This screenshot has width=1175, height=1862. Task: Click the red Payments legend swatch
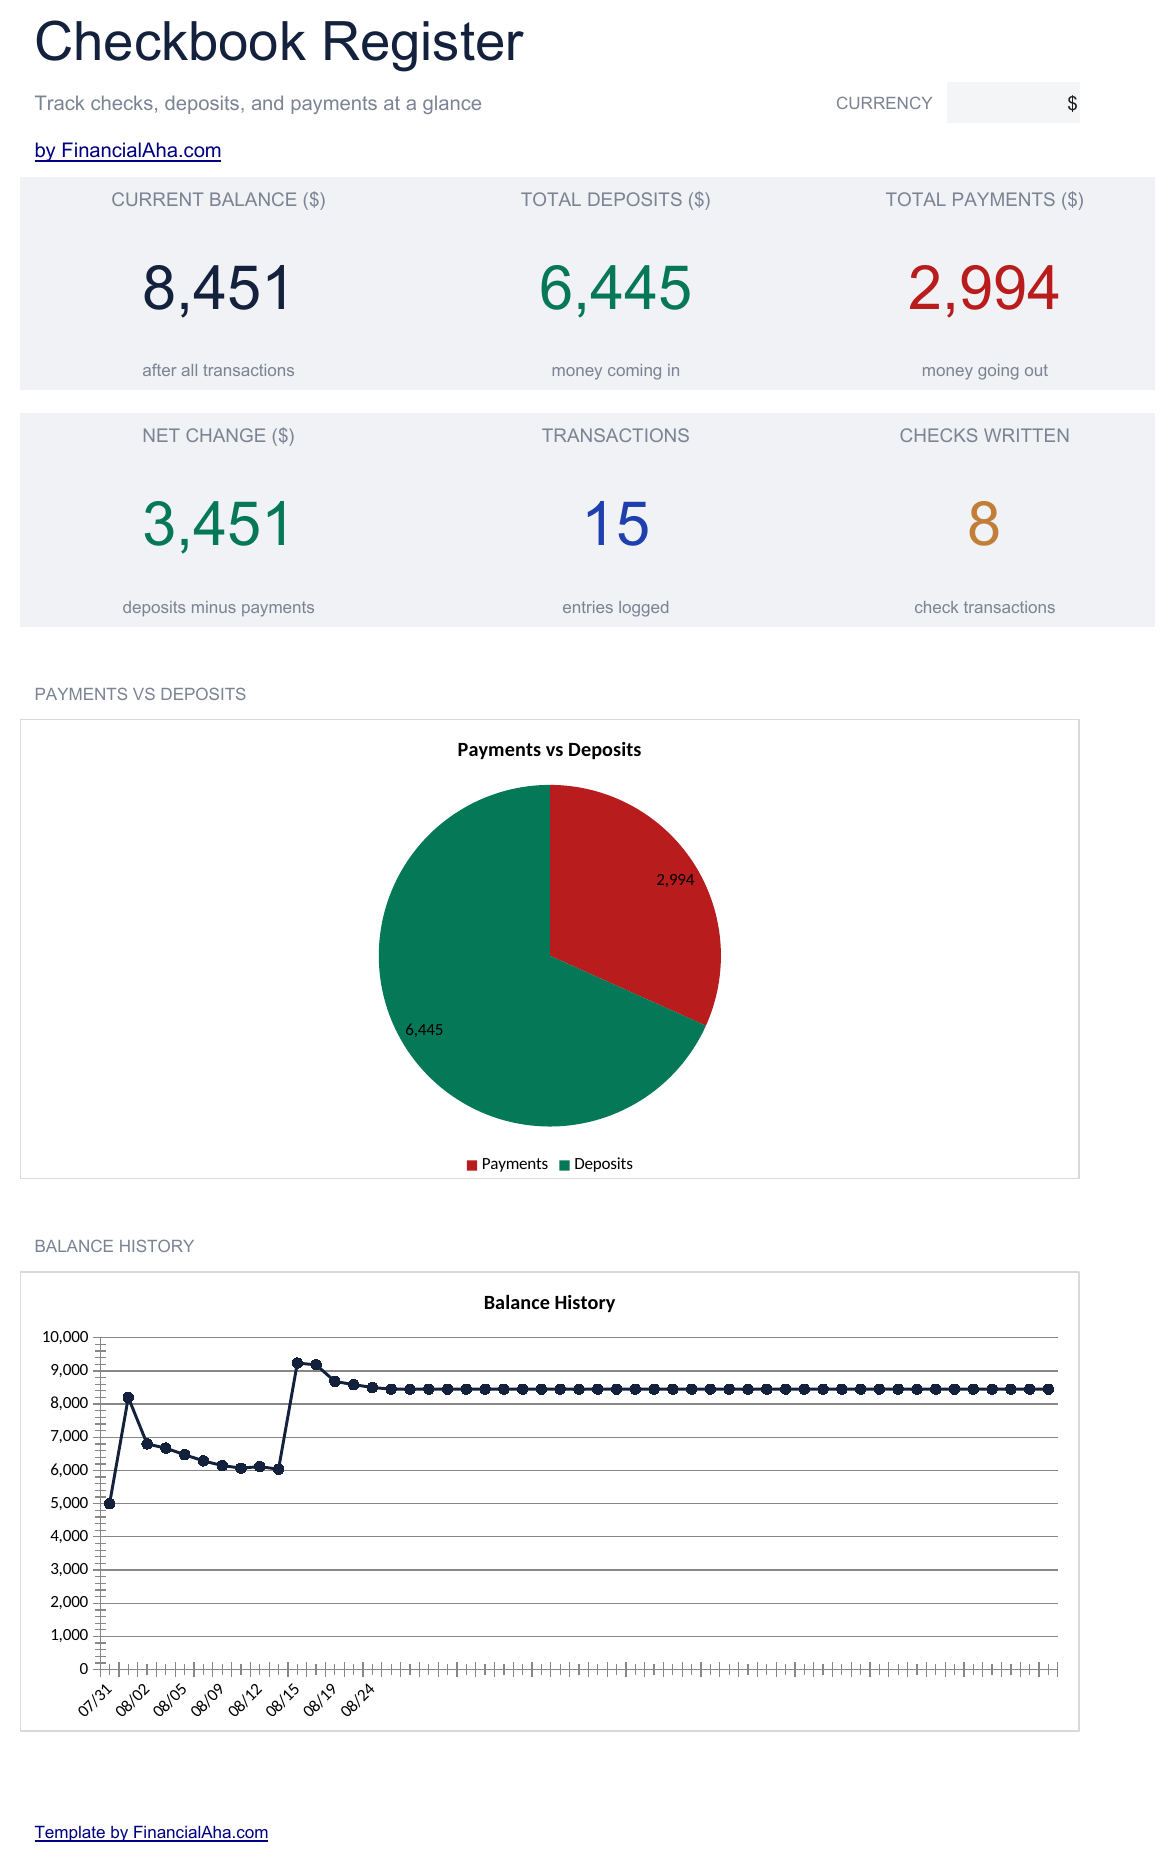472,1165
